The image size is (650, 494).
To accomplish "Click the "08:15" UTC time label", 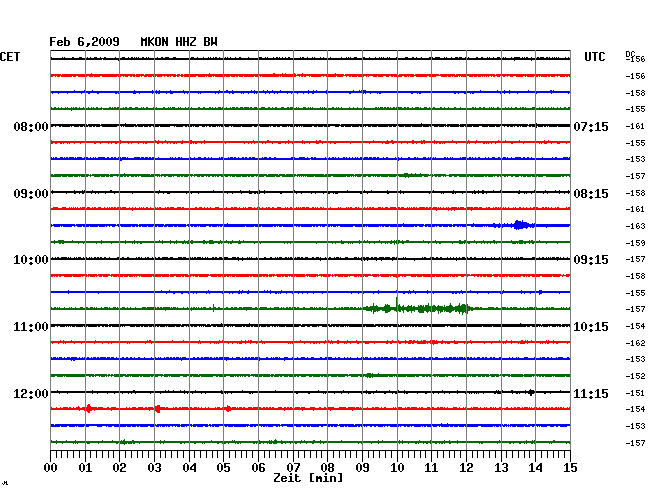I will click(x=591, y=194).
